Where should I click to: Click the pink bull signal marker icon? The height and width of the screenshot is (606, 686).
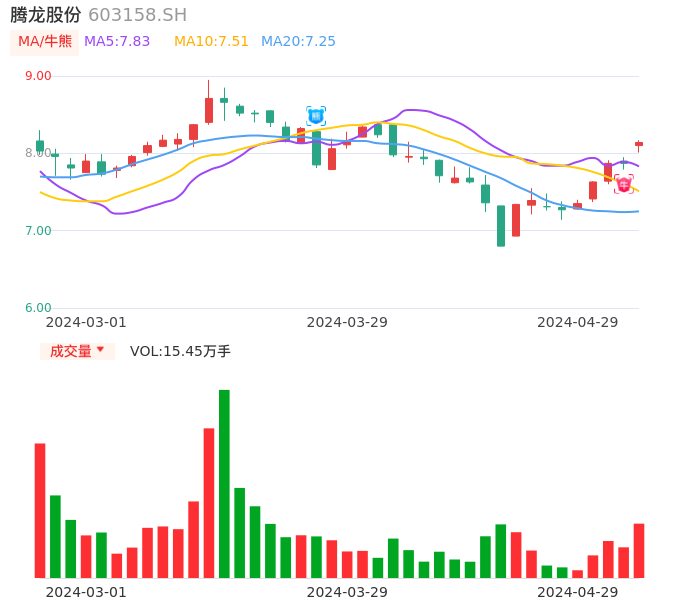(x=624, y=184)
